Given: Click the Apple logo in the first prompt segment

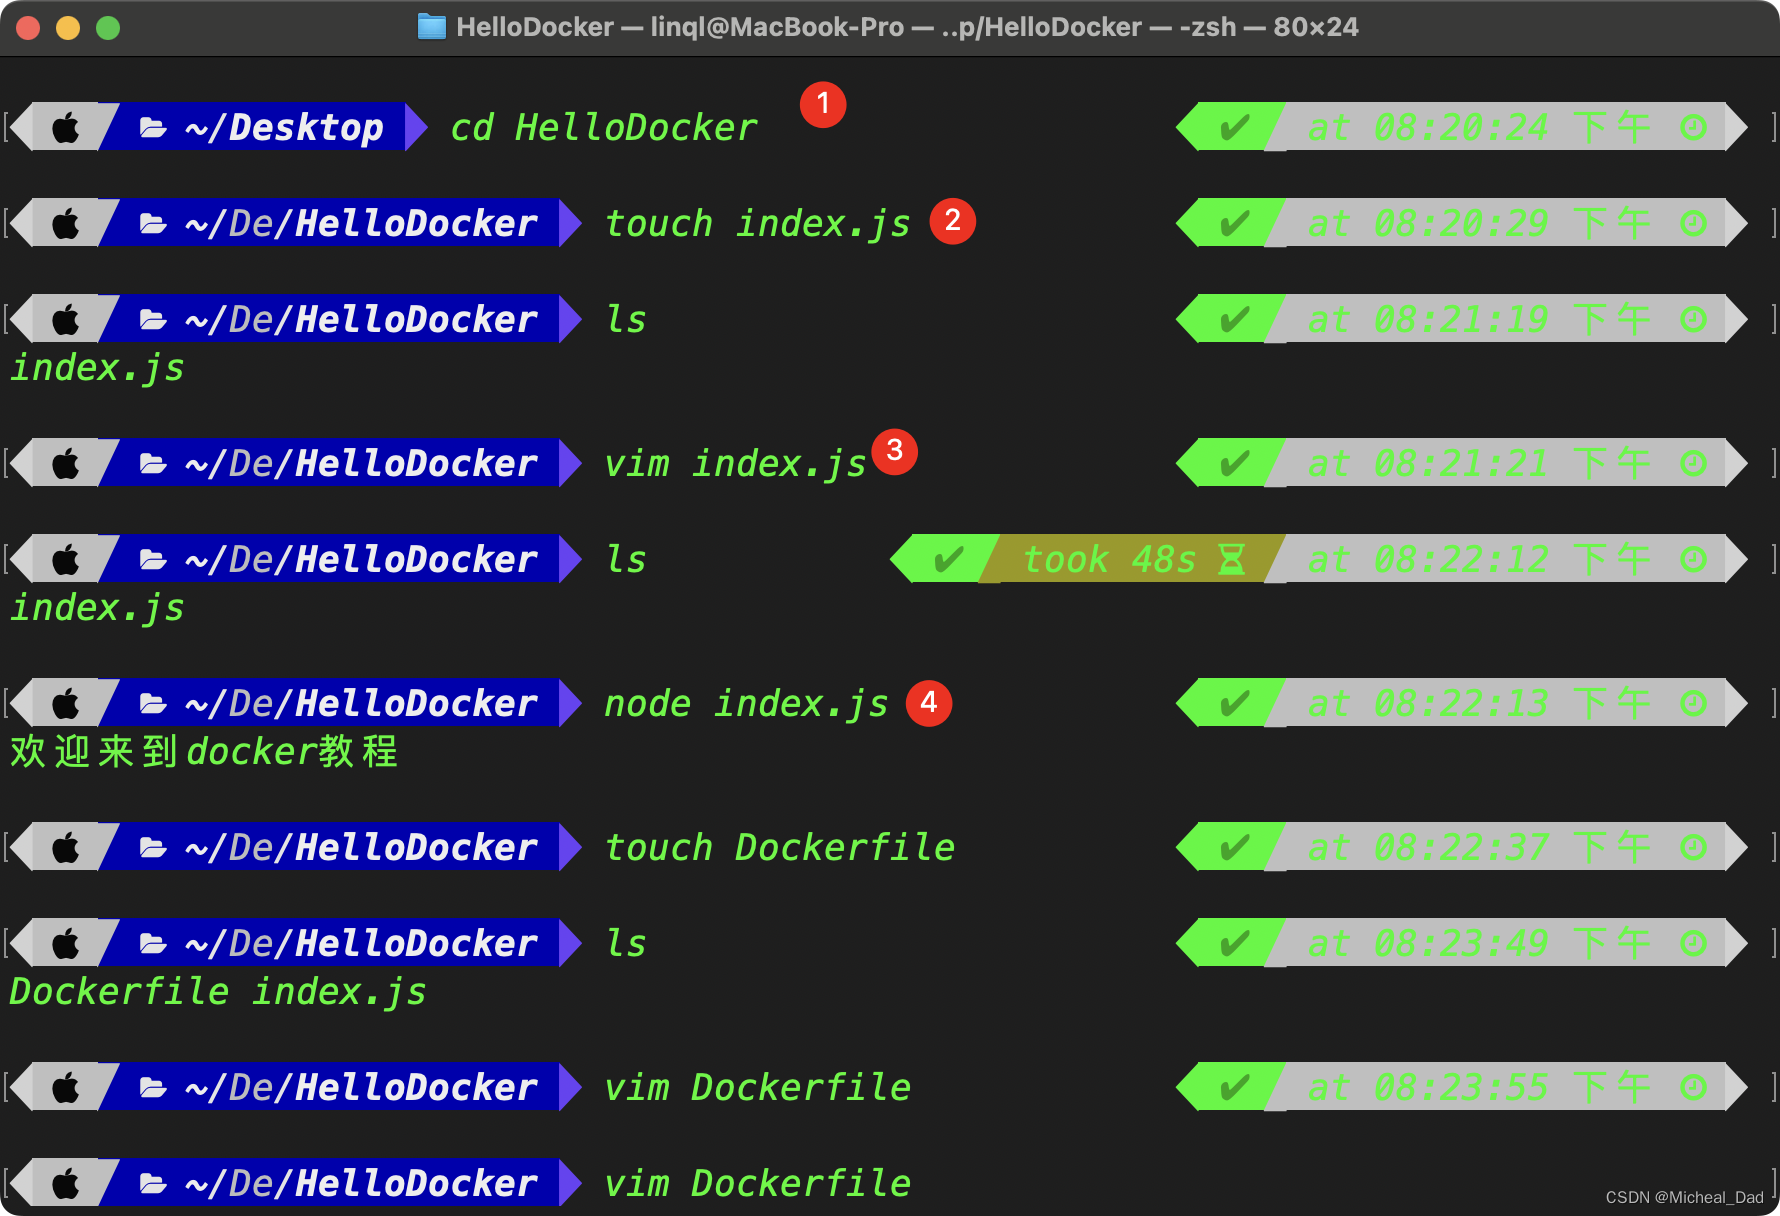Looking at the screenshot, I should point(64,126).
